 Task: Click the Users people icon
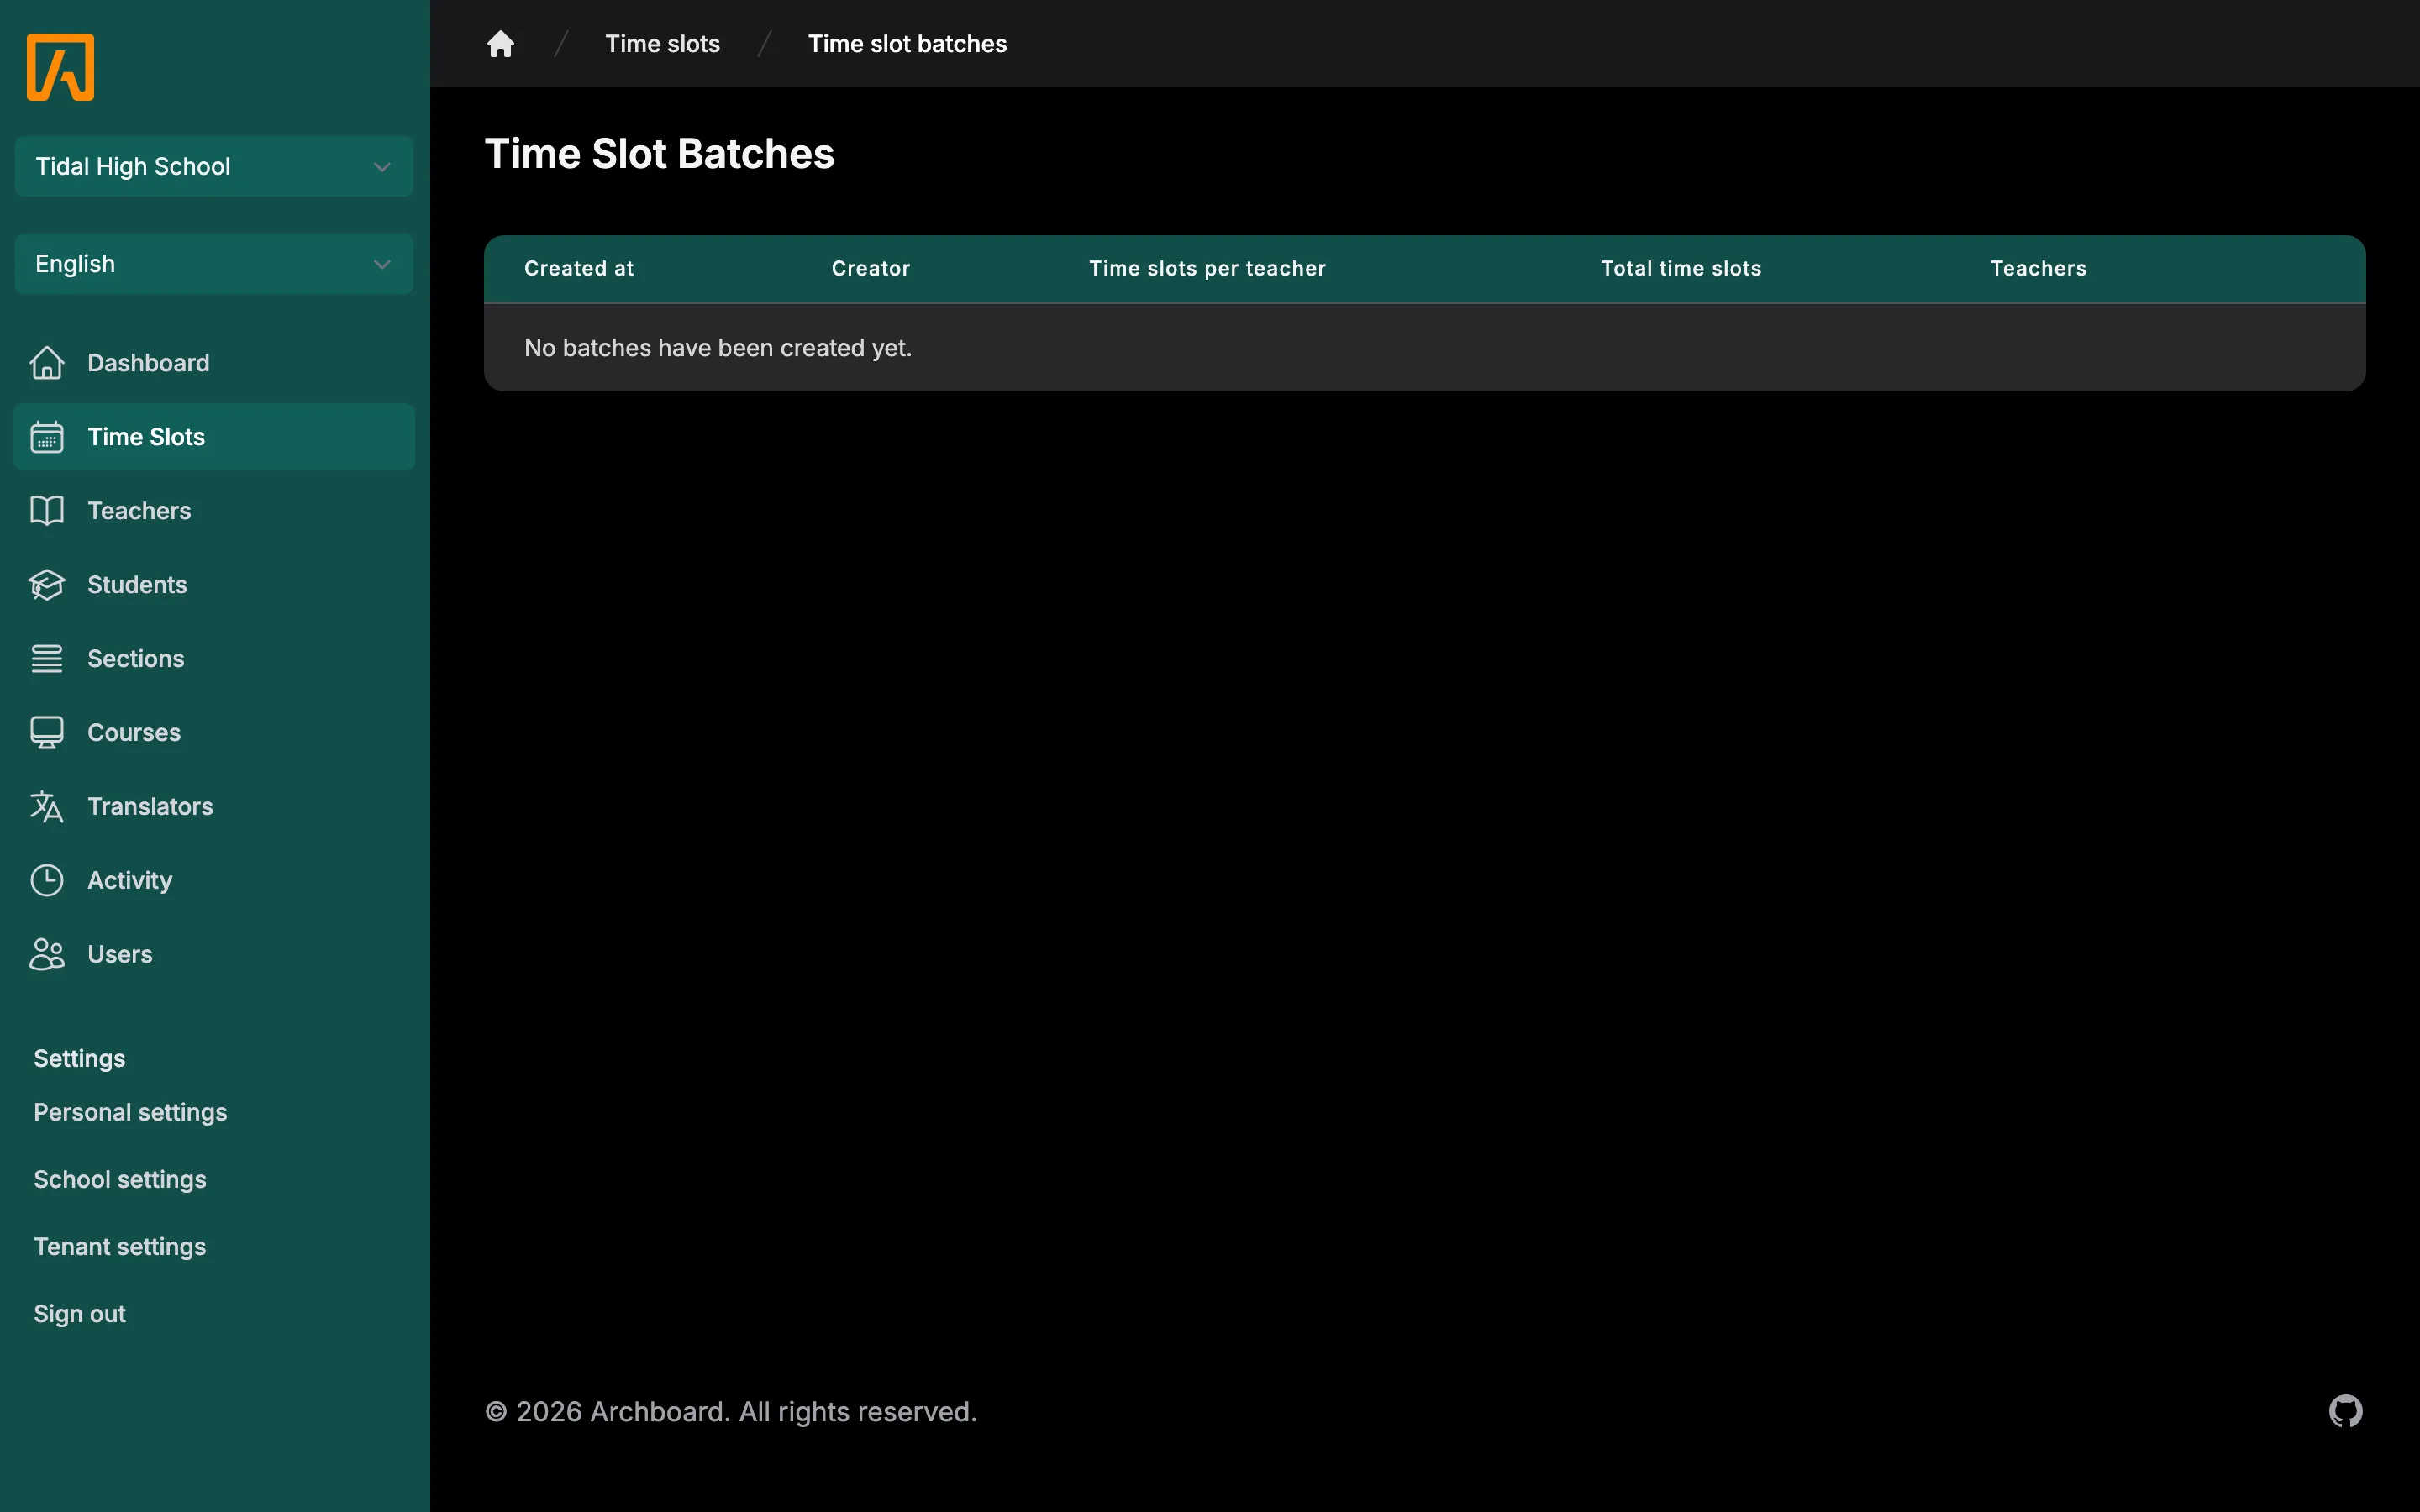[x=47, y=955]
